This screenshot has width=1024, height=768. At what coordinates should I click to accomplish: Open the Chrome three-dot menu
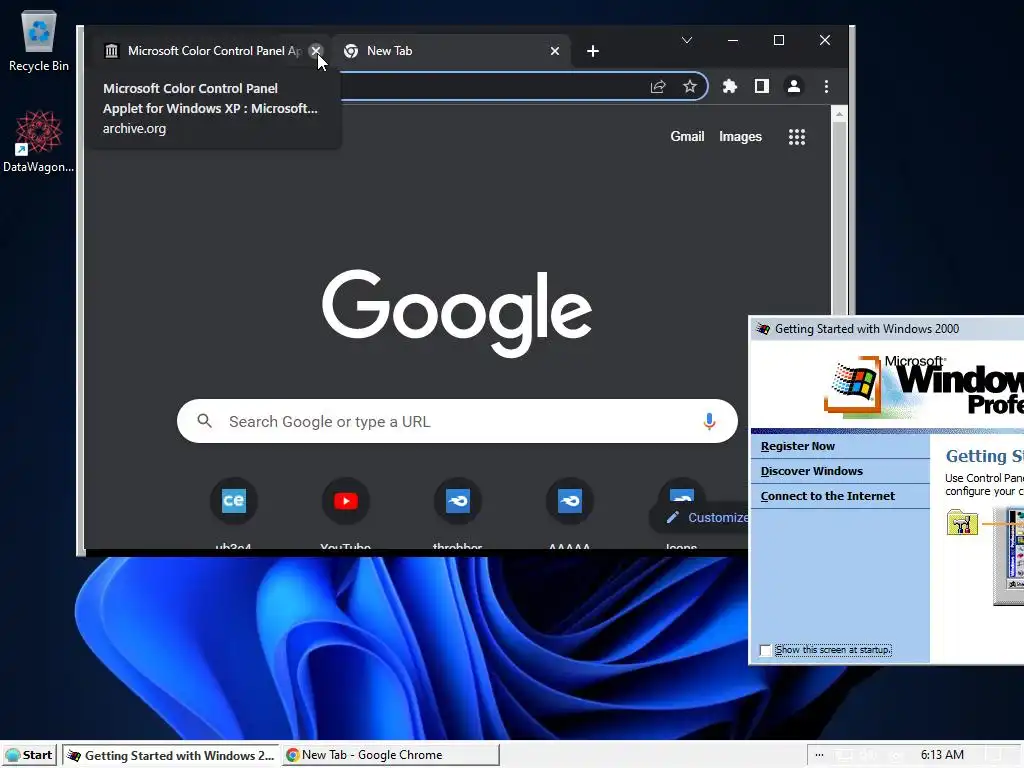point(826,86)
